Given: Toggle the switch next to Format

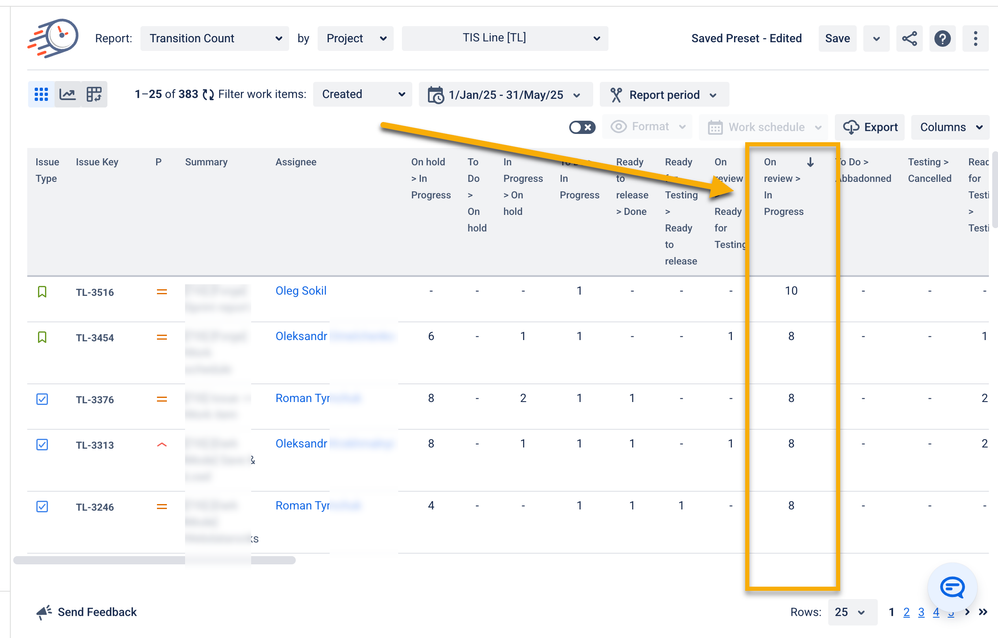Looking at the screenshot, I should point(582,127).
